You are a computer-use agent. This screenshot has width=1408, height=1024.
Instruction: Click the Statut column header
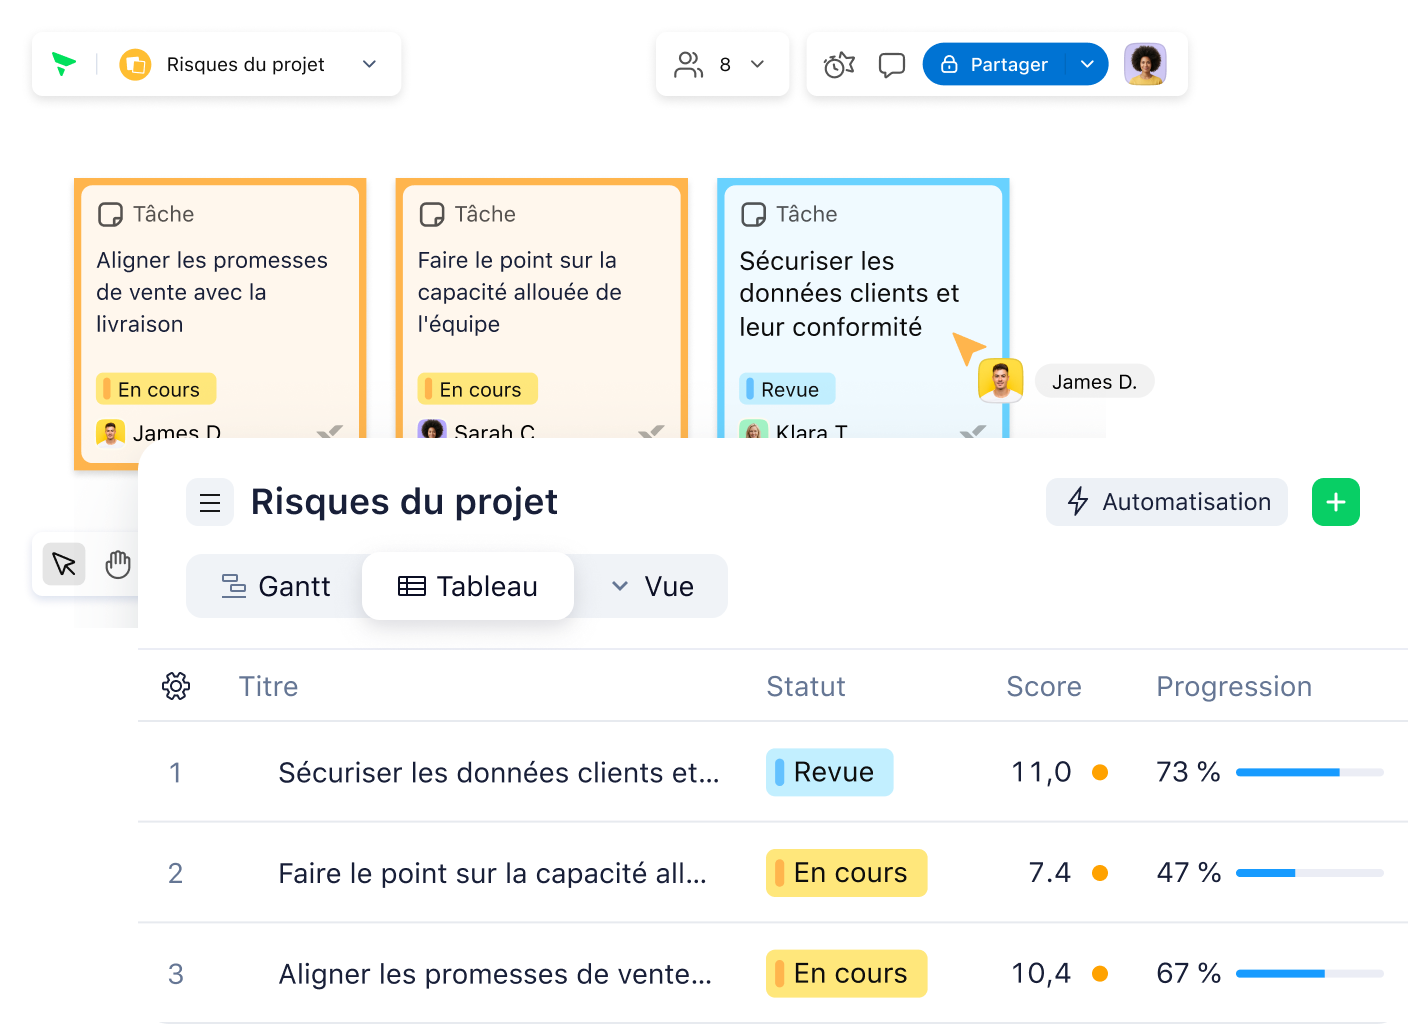[x=806, y=686]
